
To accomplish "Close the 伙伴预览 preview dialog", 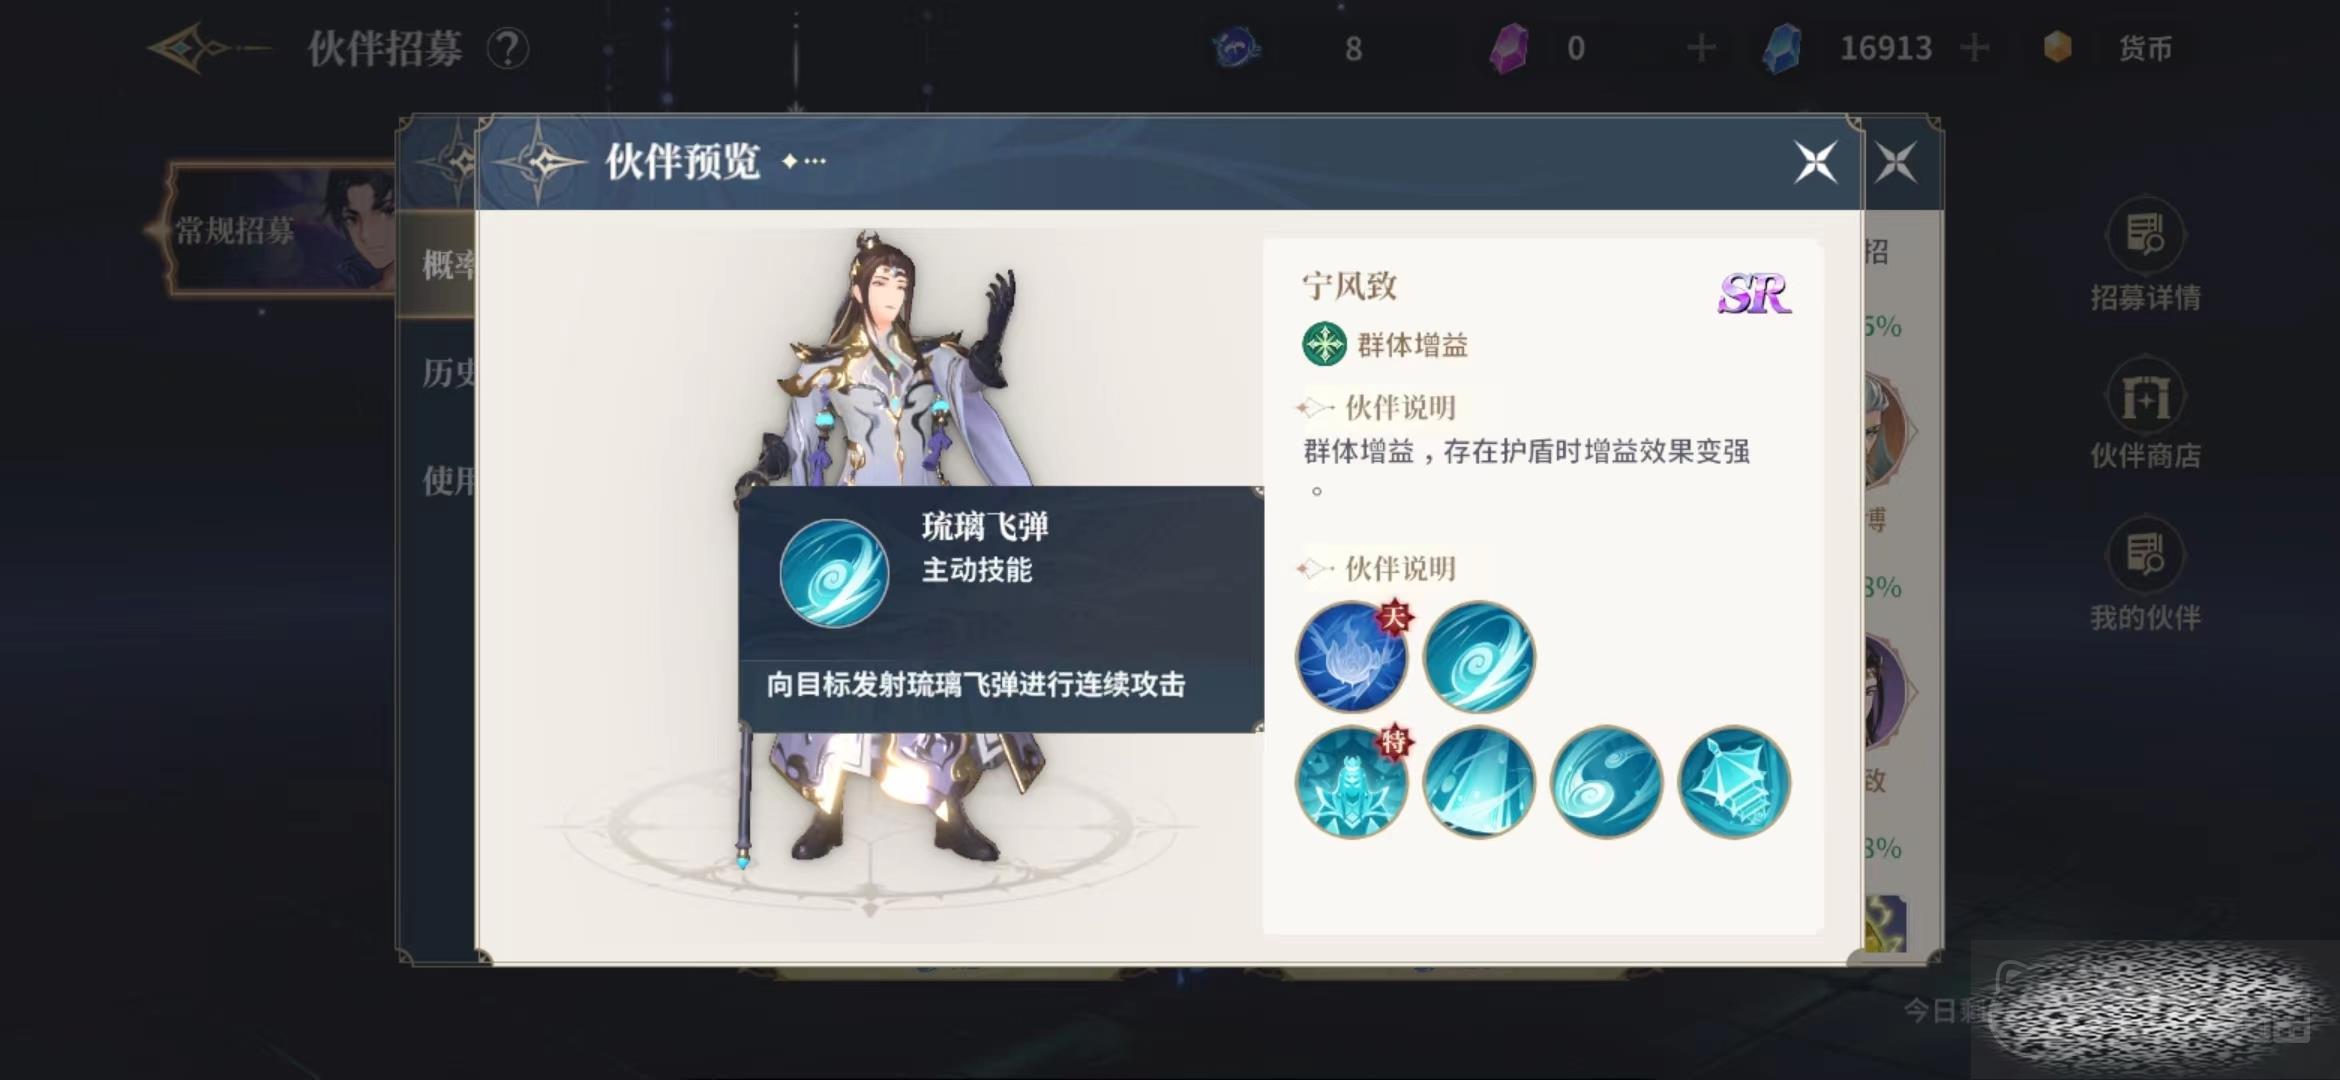I will pos(1815,162).
